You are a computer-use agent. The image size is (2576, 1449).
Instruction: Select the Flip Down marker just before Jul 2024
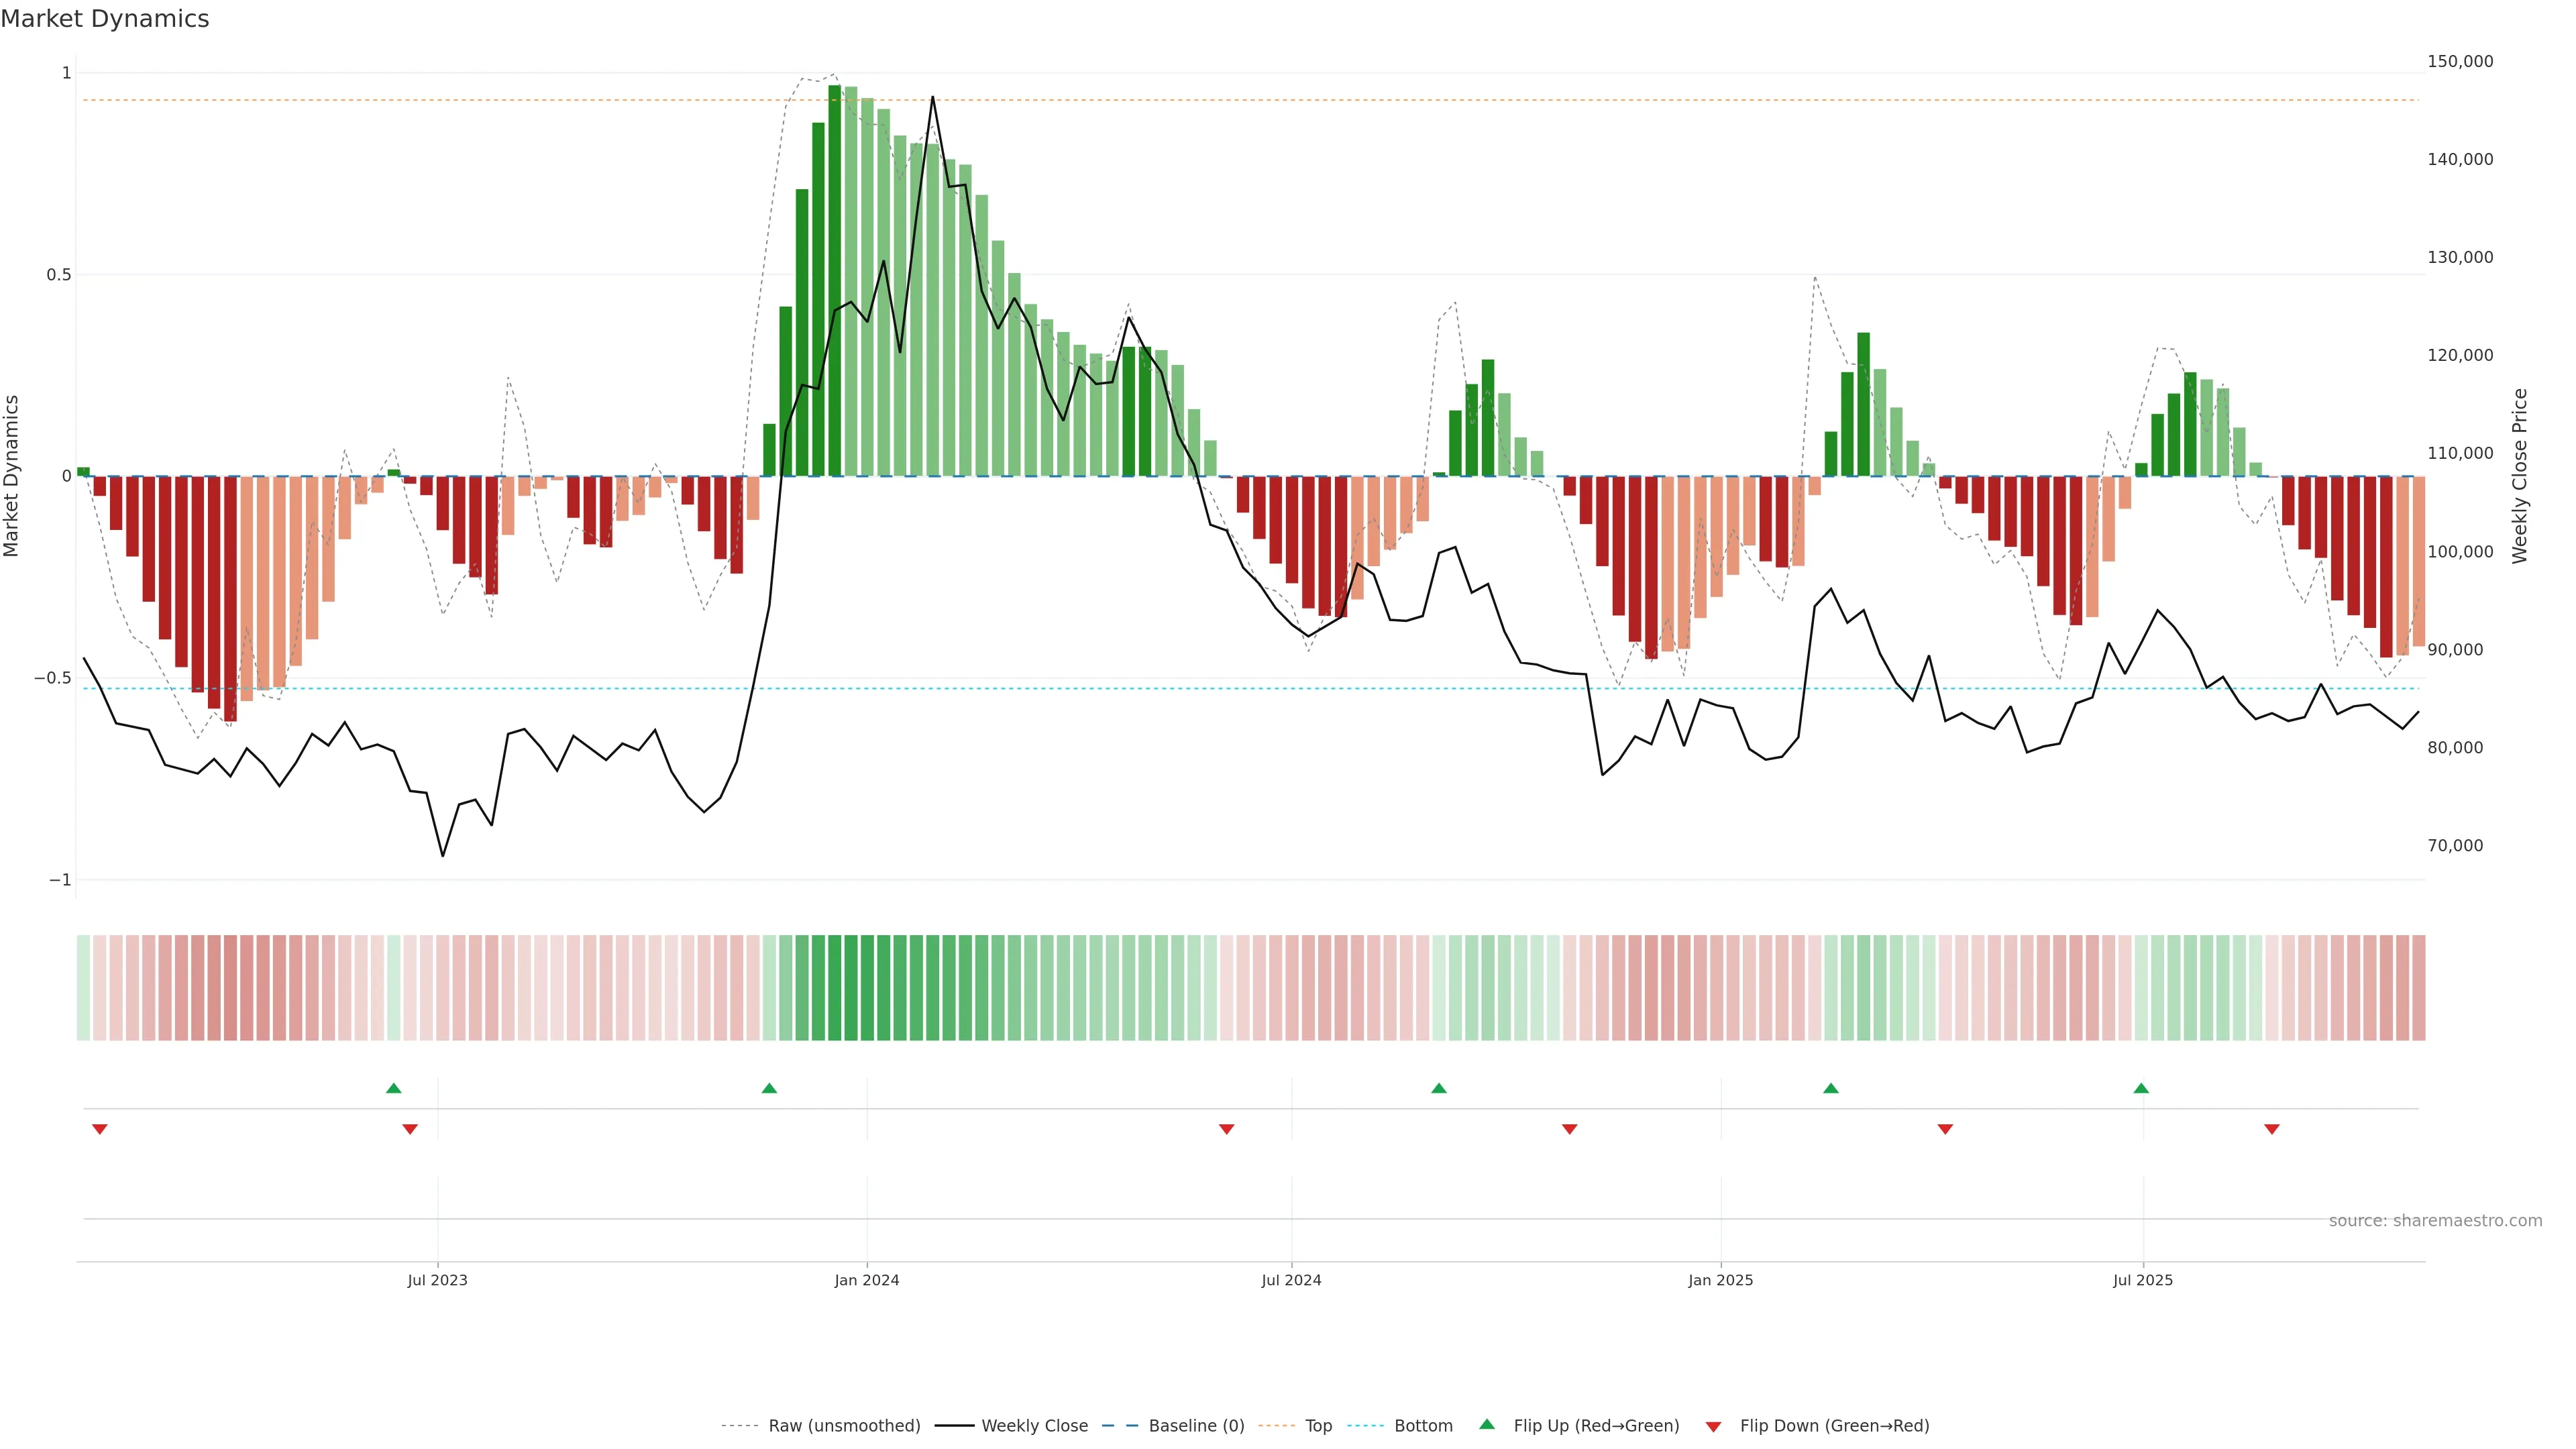tap(1226, 1129)
